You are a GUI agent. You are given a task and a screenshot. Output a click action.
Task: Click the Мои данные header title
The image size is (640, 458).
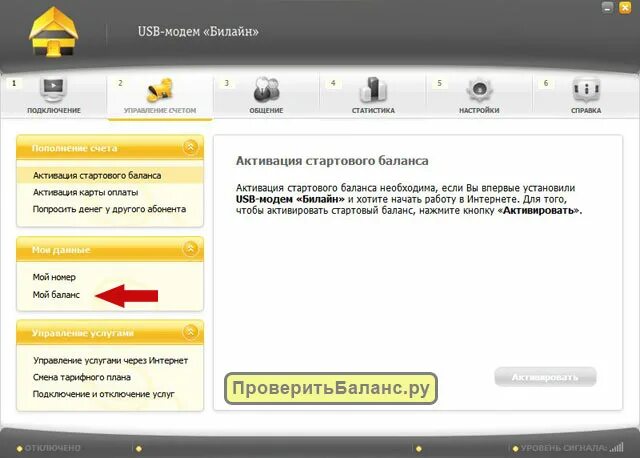tap(61, 250)
